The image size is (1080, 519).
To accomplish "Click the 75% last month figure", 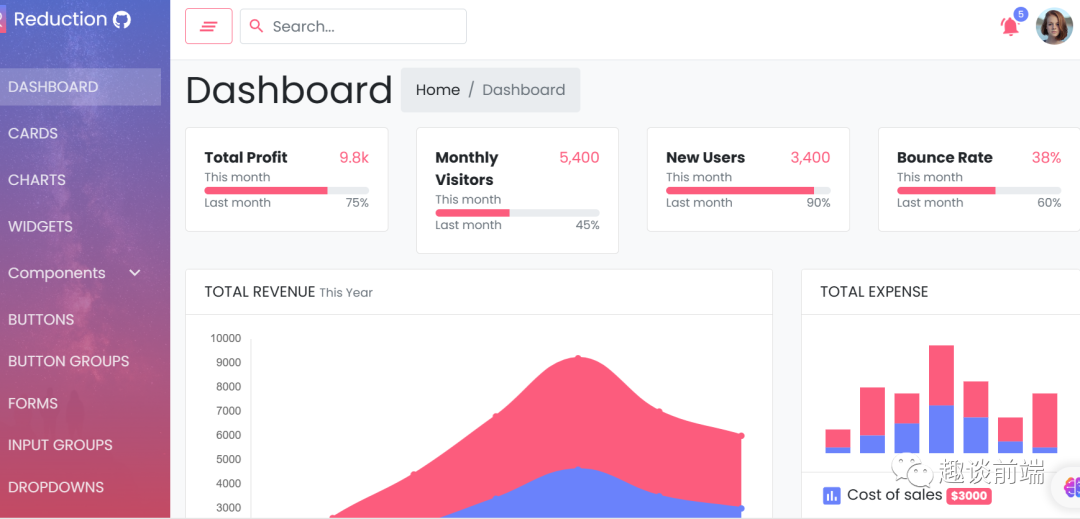I will [357, 203].
